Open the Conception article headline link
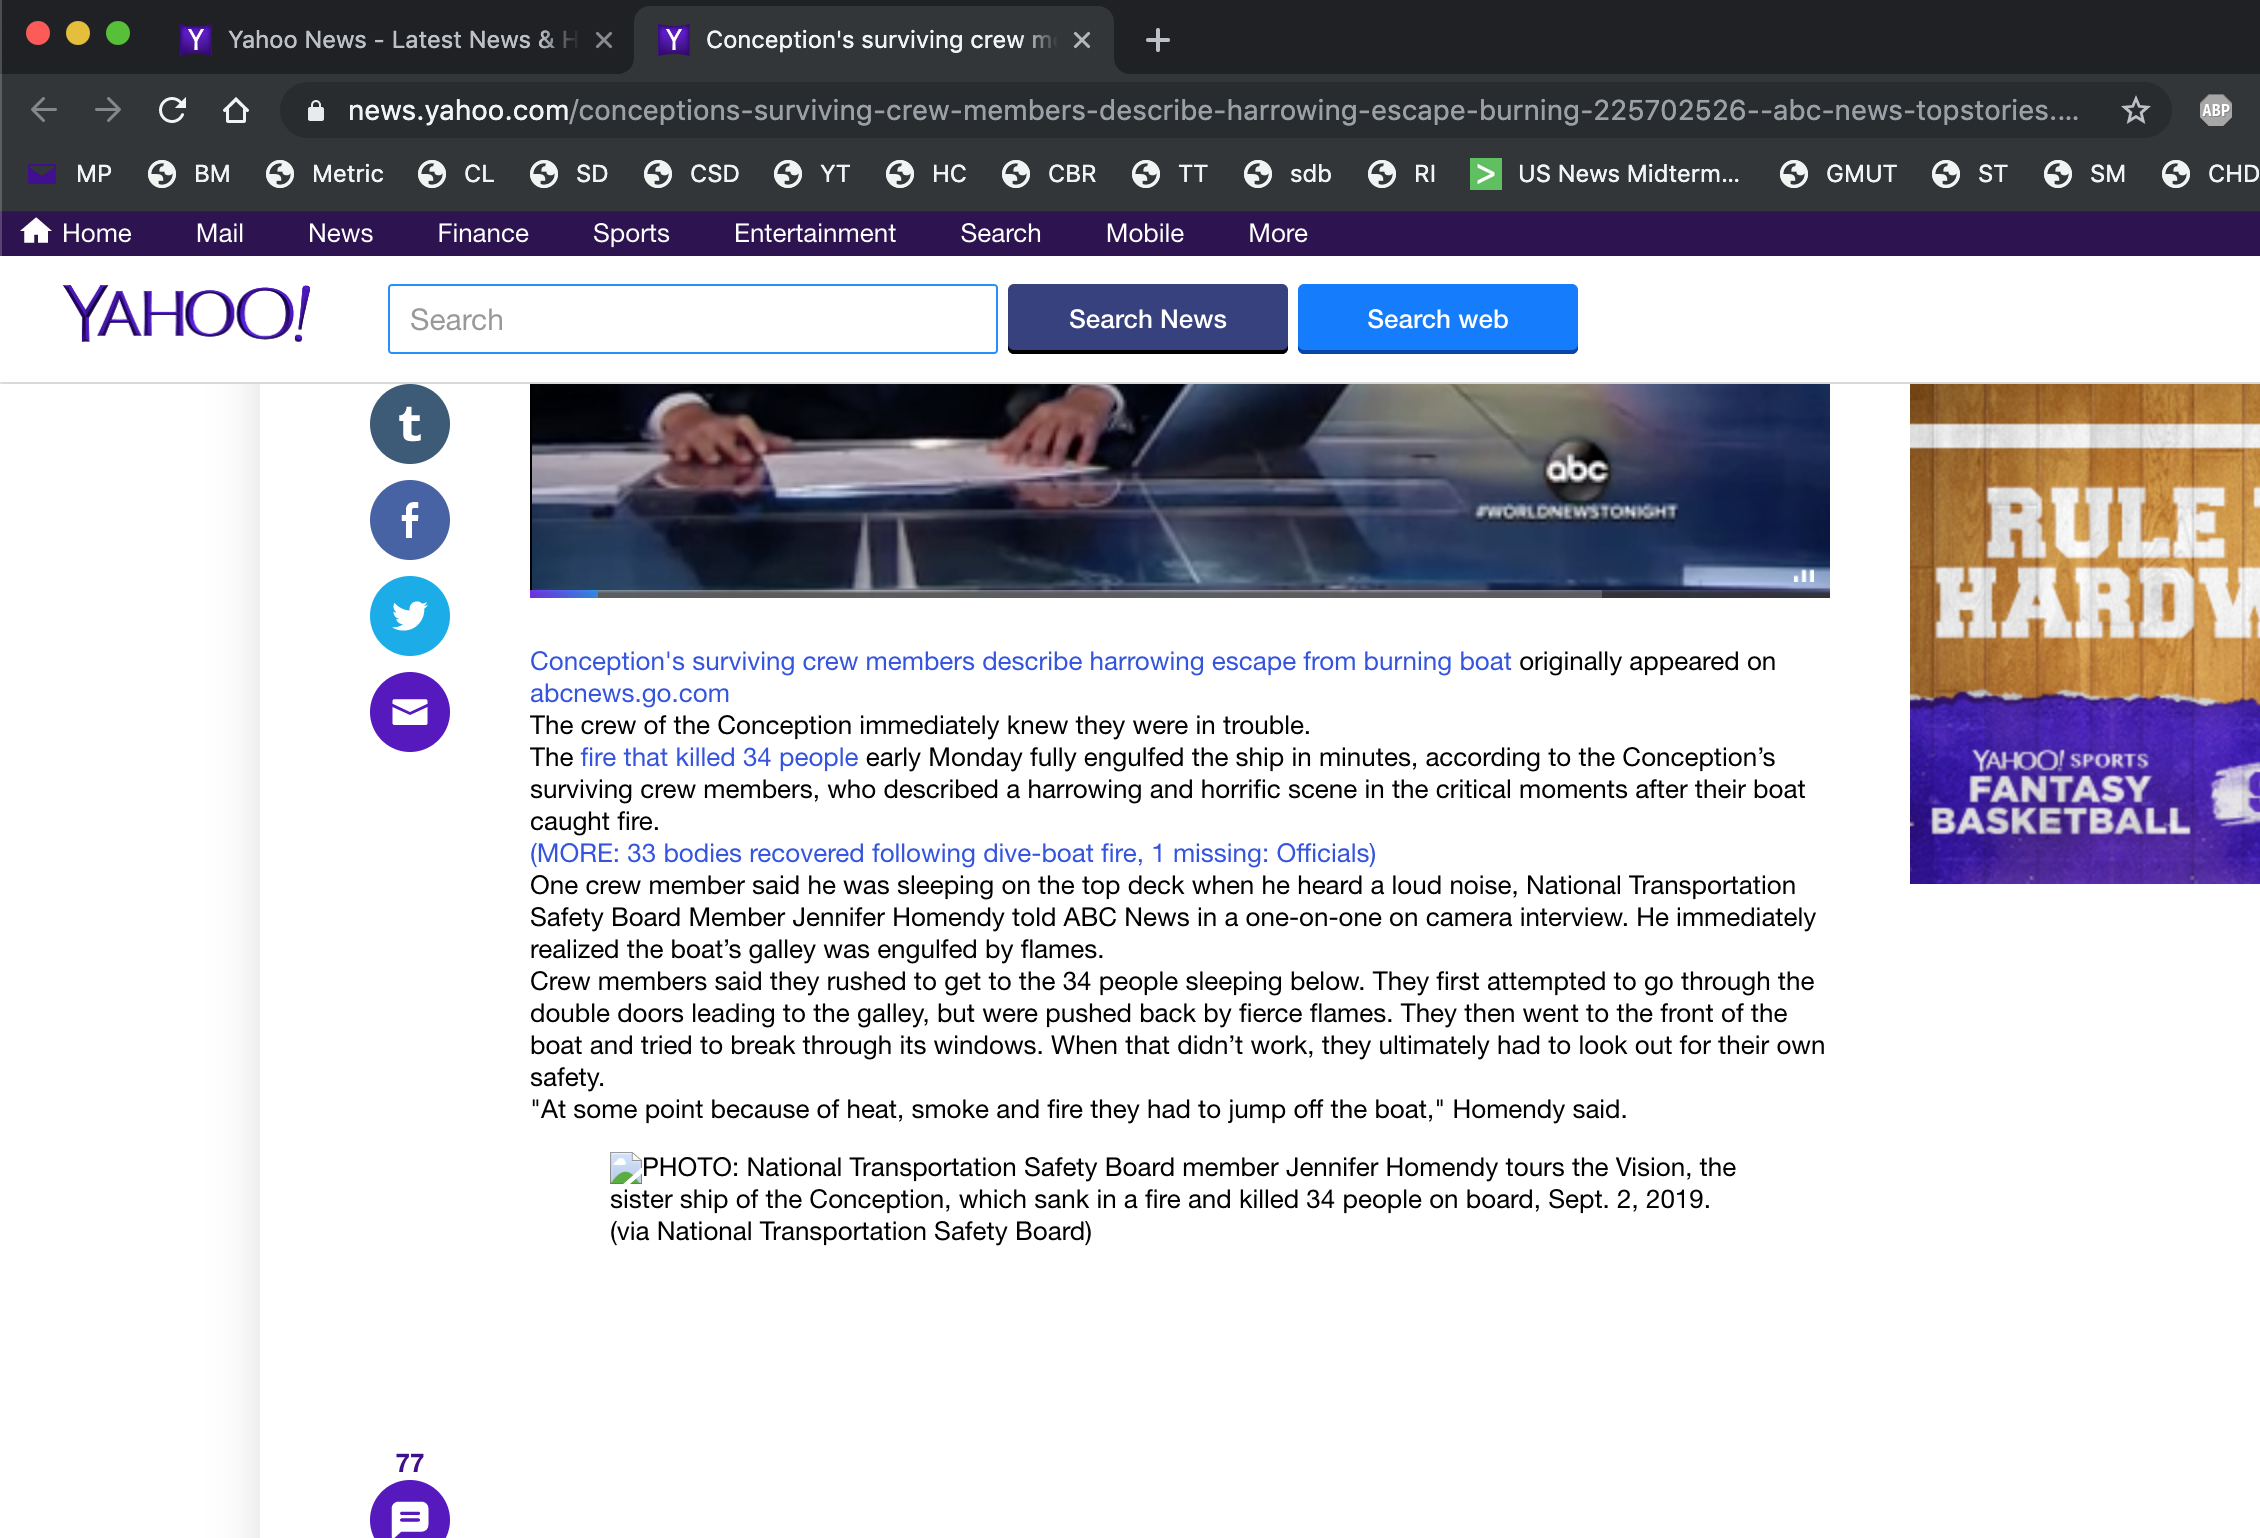This screenshot has width=2260, height=1538. point(1020,661)
